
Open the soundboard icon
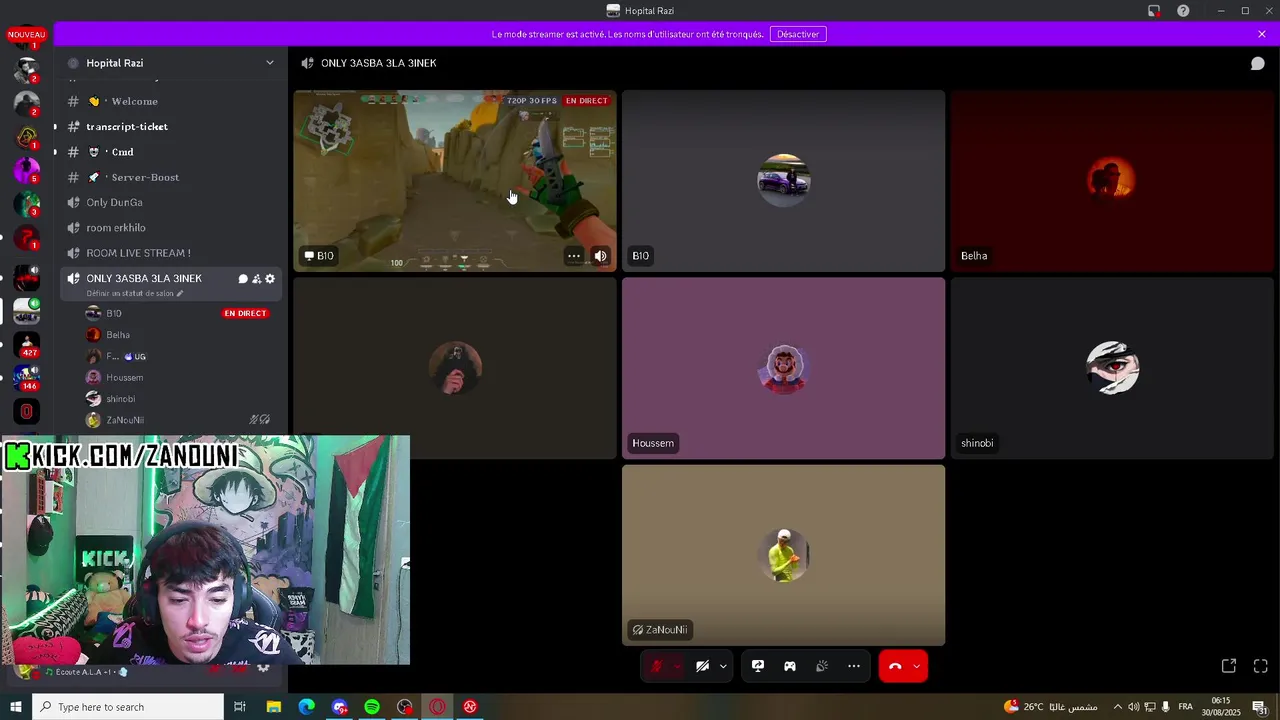(x=822, y=666)
